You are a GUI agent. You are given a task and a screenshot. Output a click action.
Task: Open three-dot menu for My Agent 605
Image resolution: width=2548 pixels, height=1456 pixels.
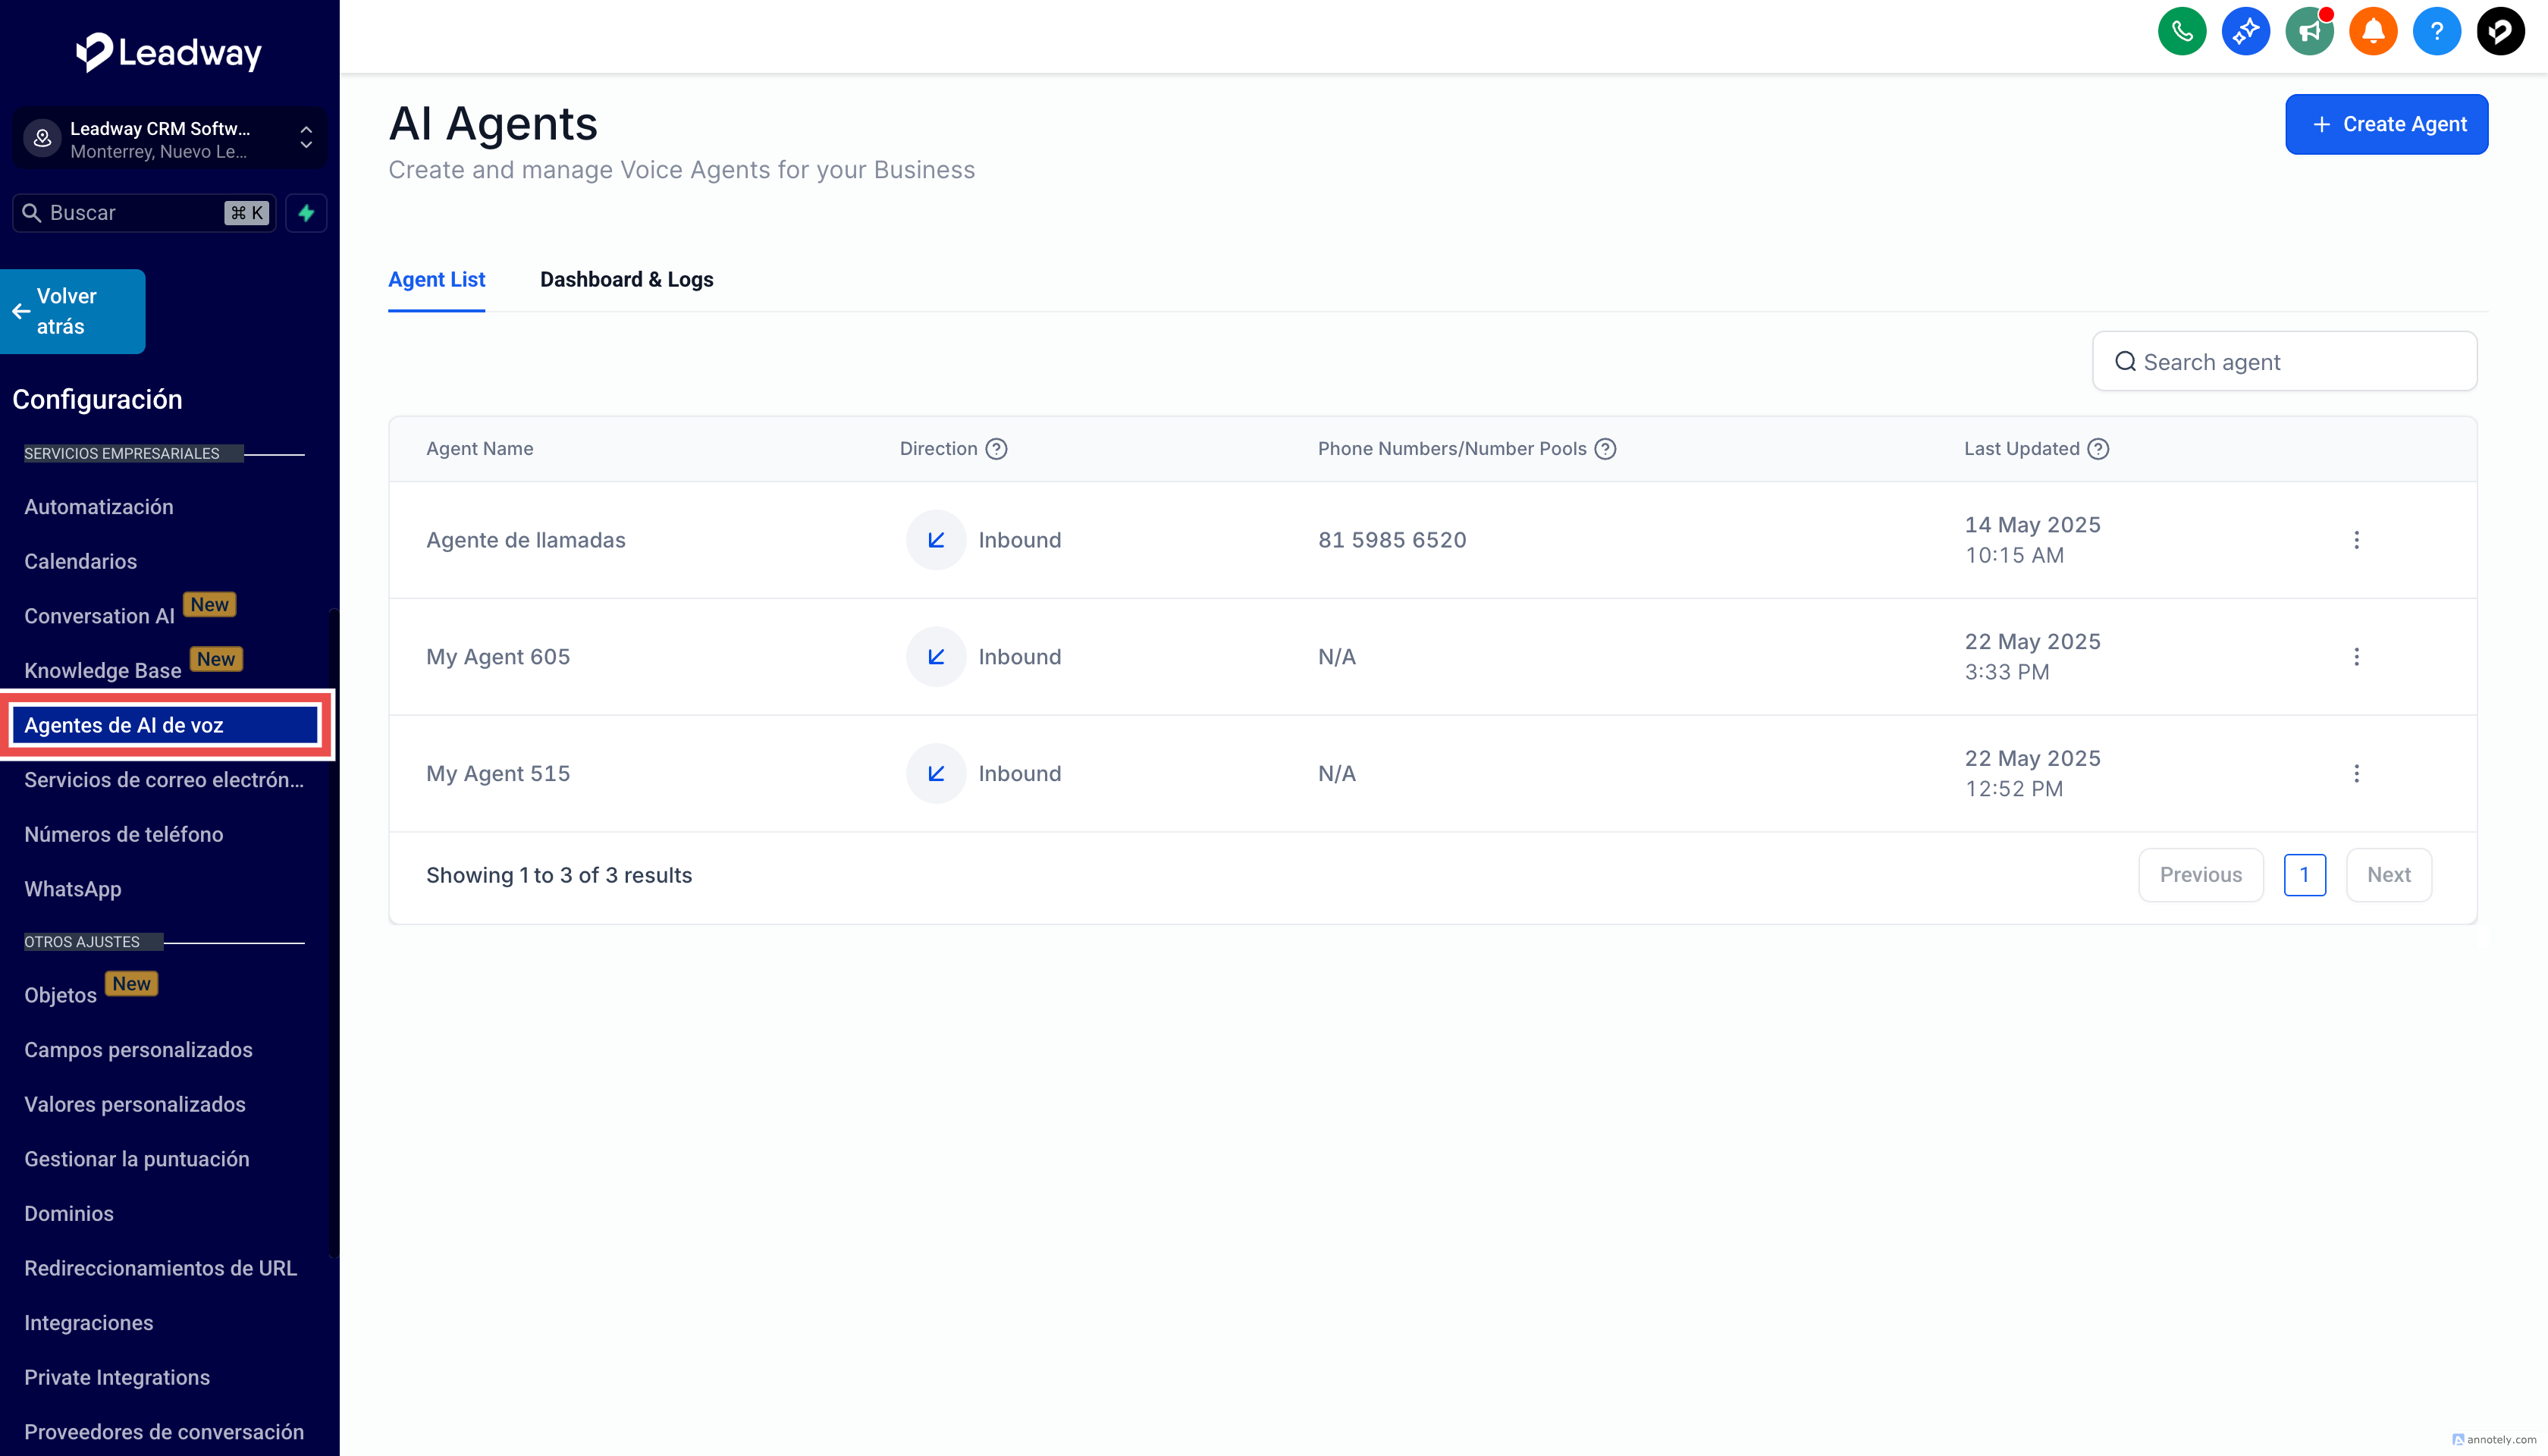(x=2356, y=657)
